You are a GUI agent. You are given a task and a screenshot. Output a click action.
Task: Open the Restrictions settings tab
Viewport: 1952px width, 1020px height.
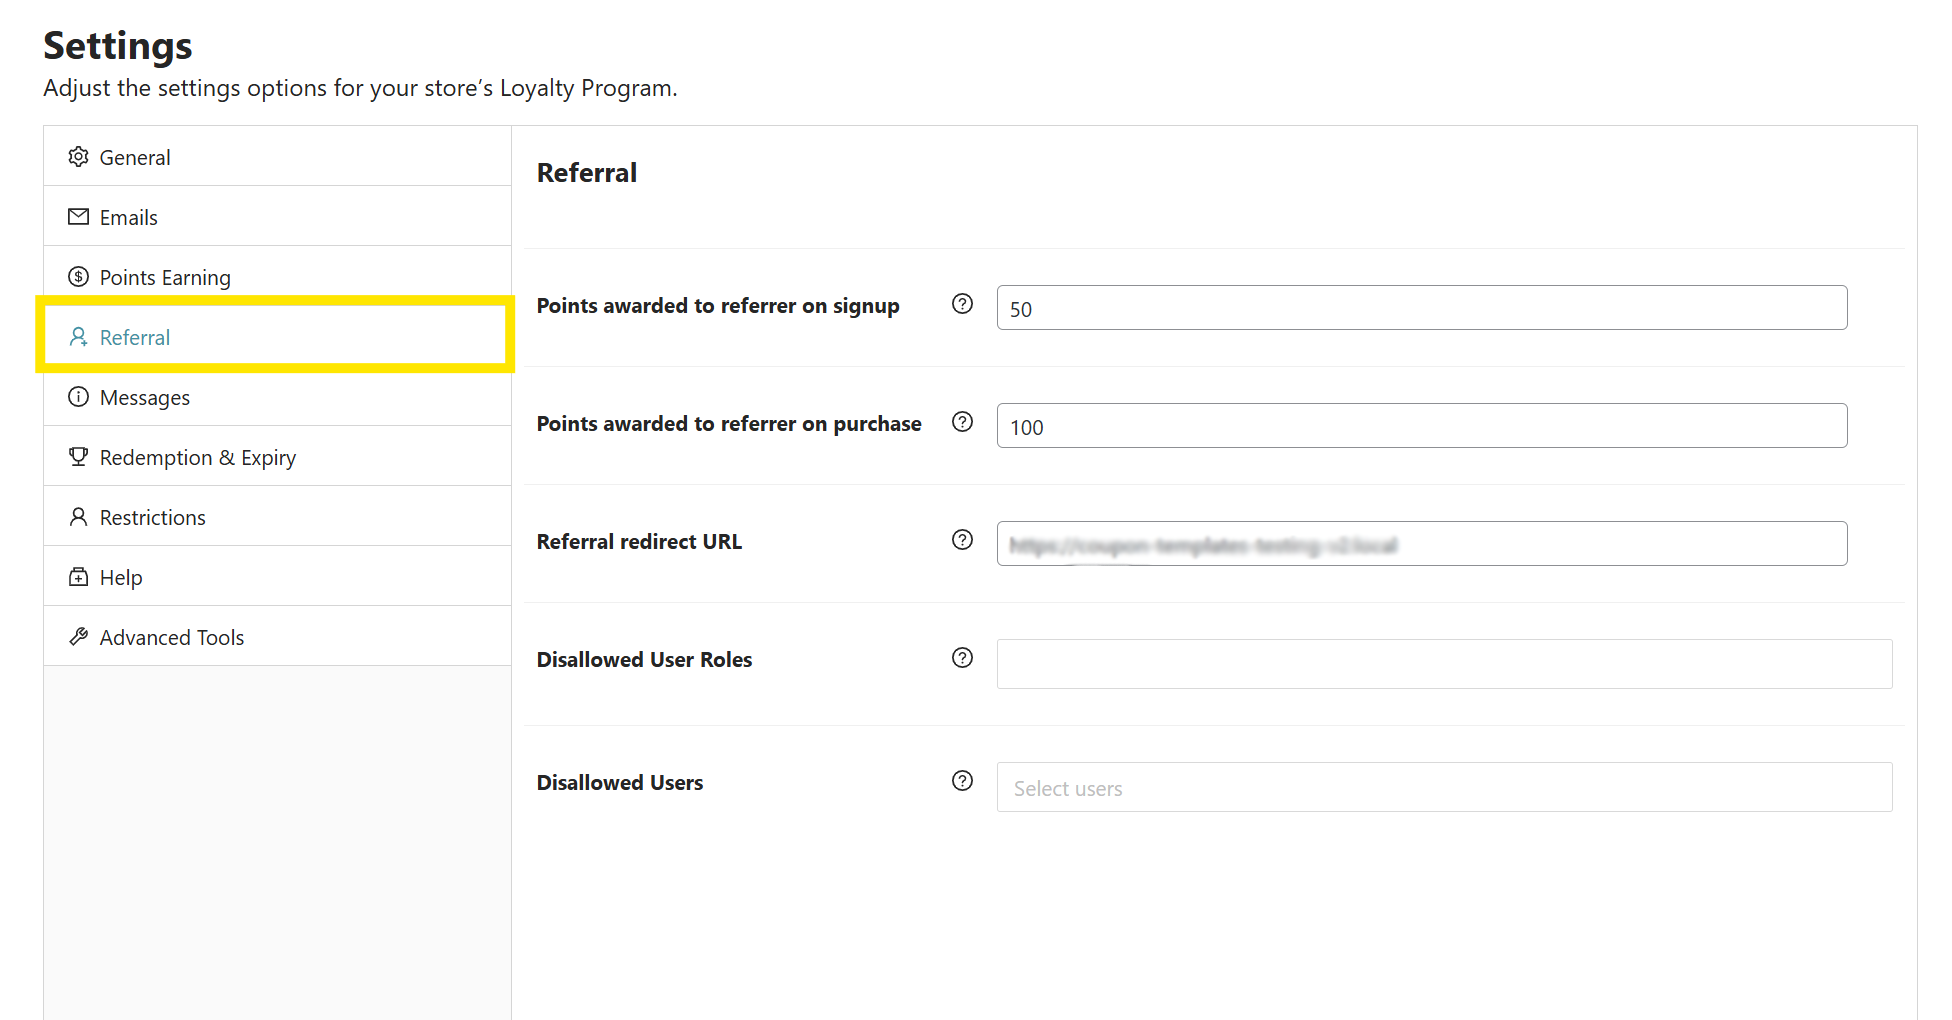277,516
